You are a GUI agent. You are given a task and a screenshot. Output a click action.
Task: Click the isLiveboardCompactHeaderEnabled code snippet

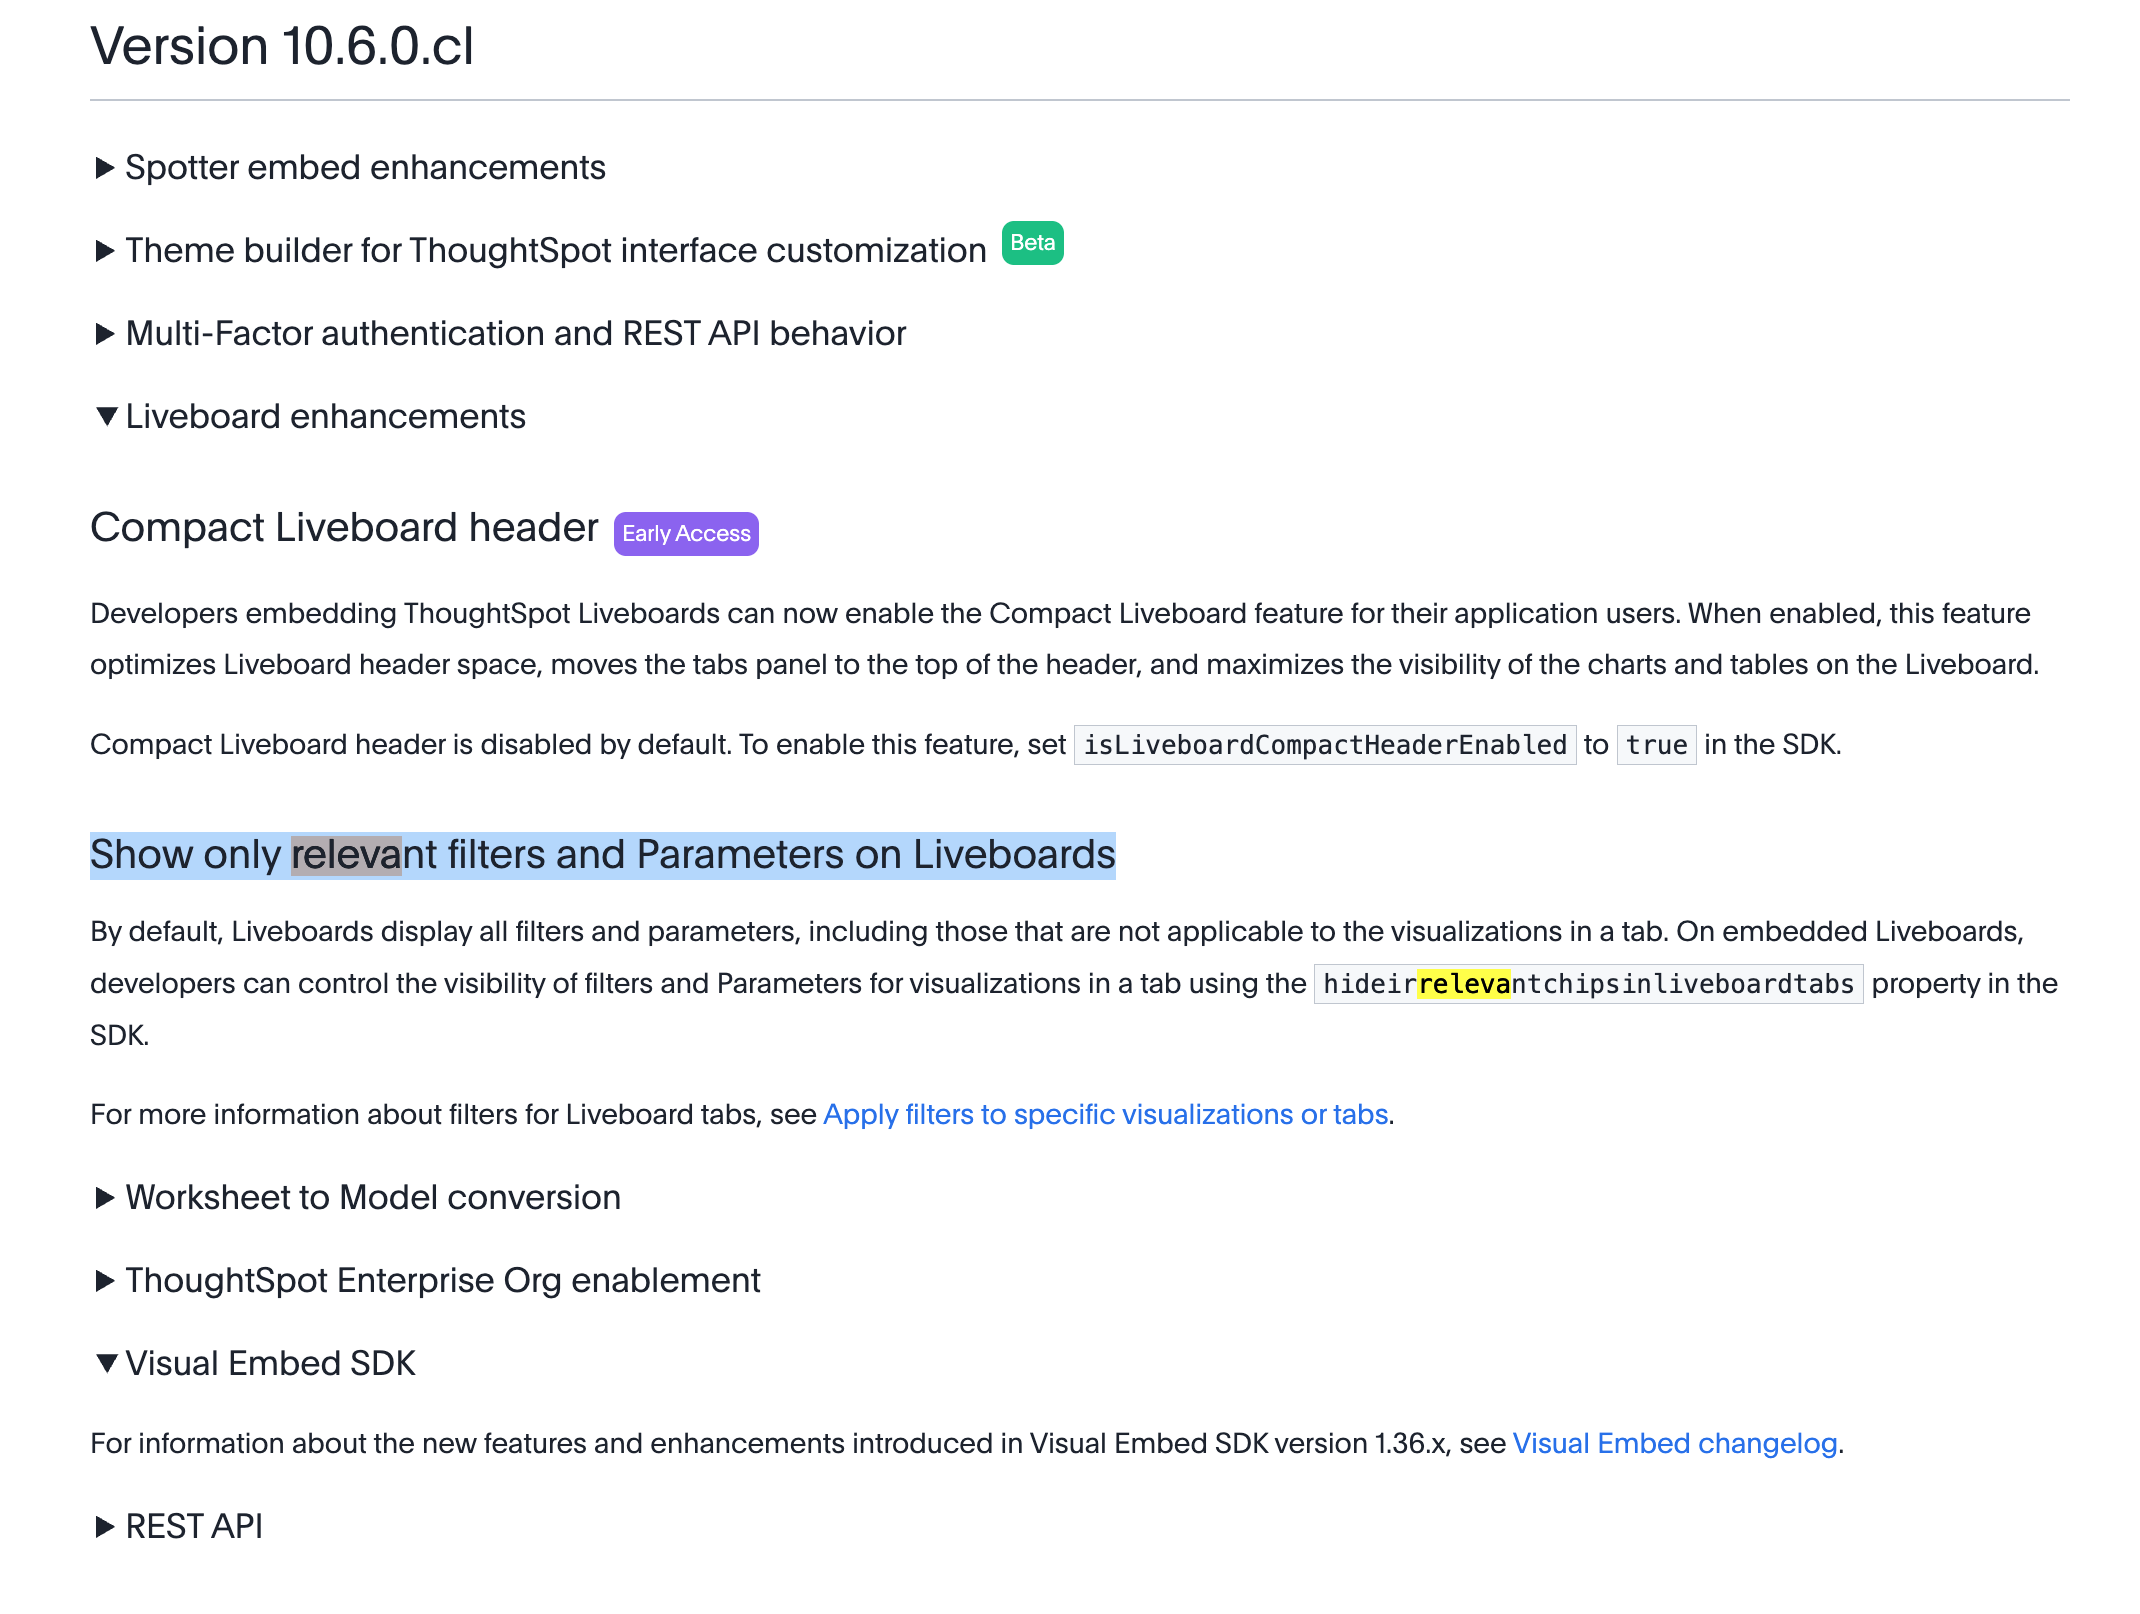point(1324,745)
